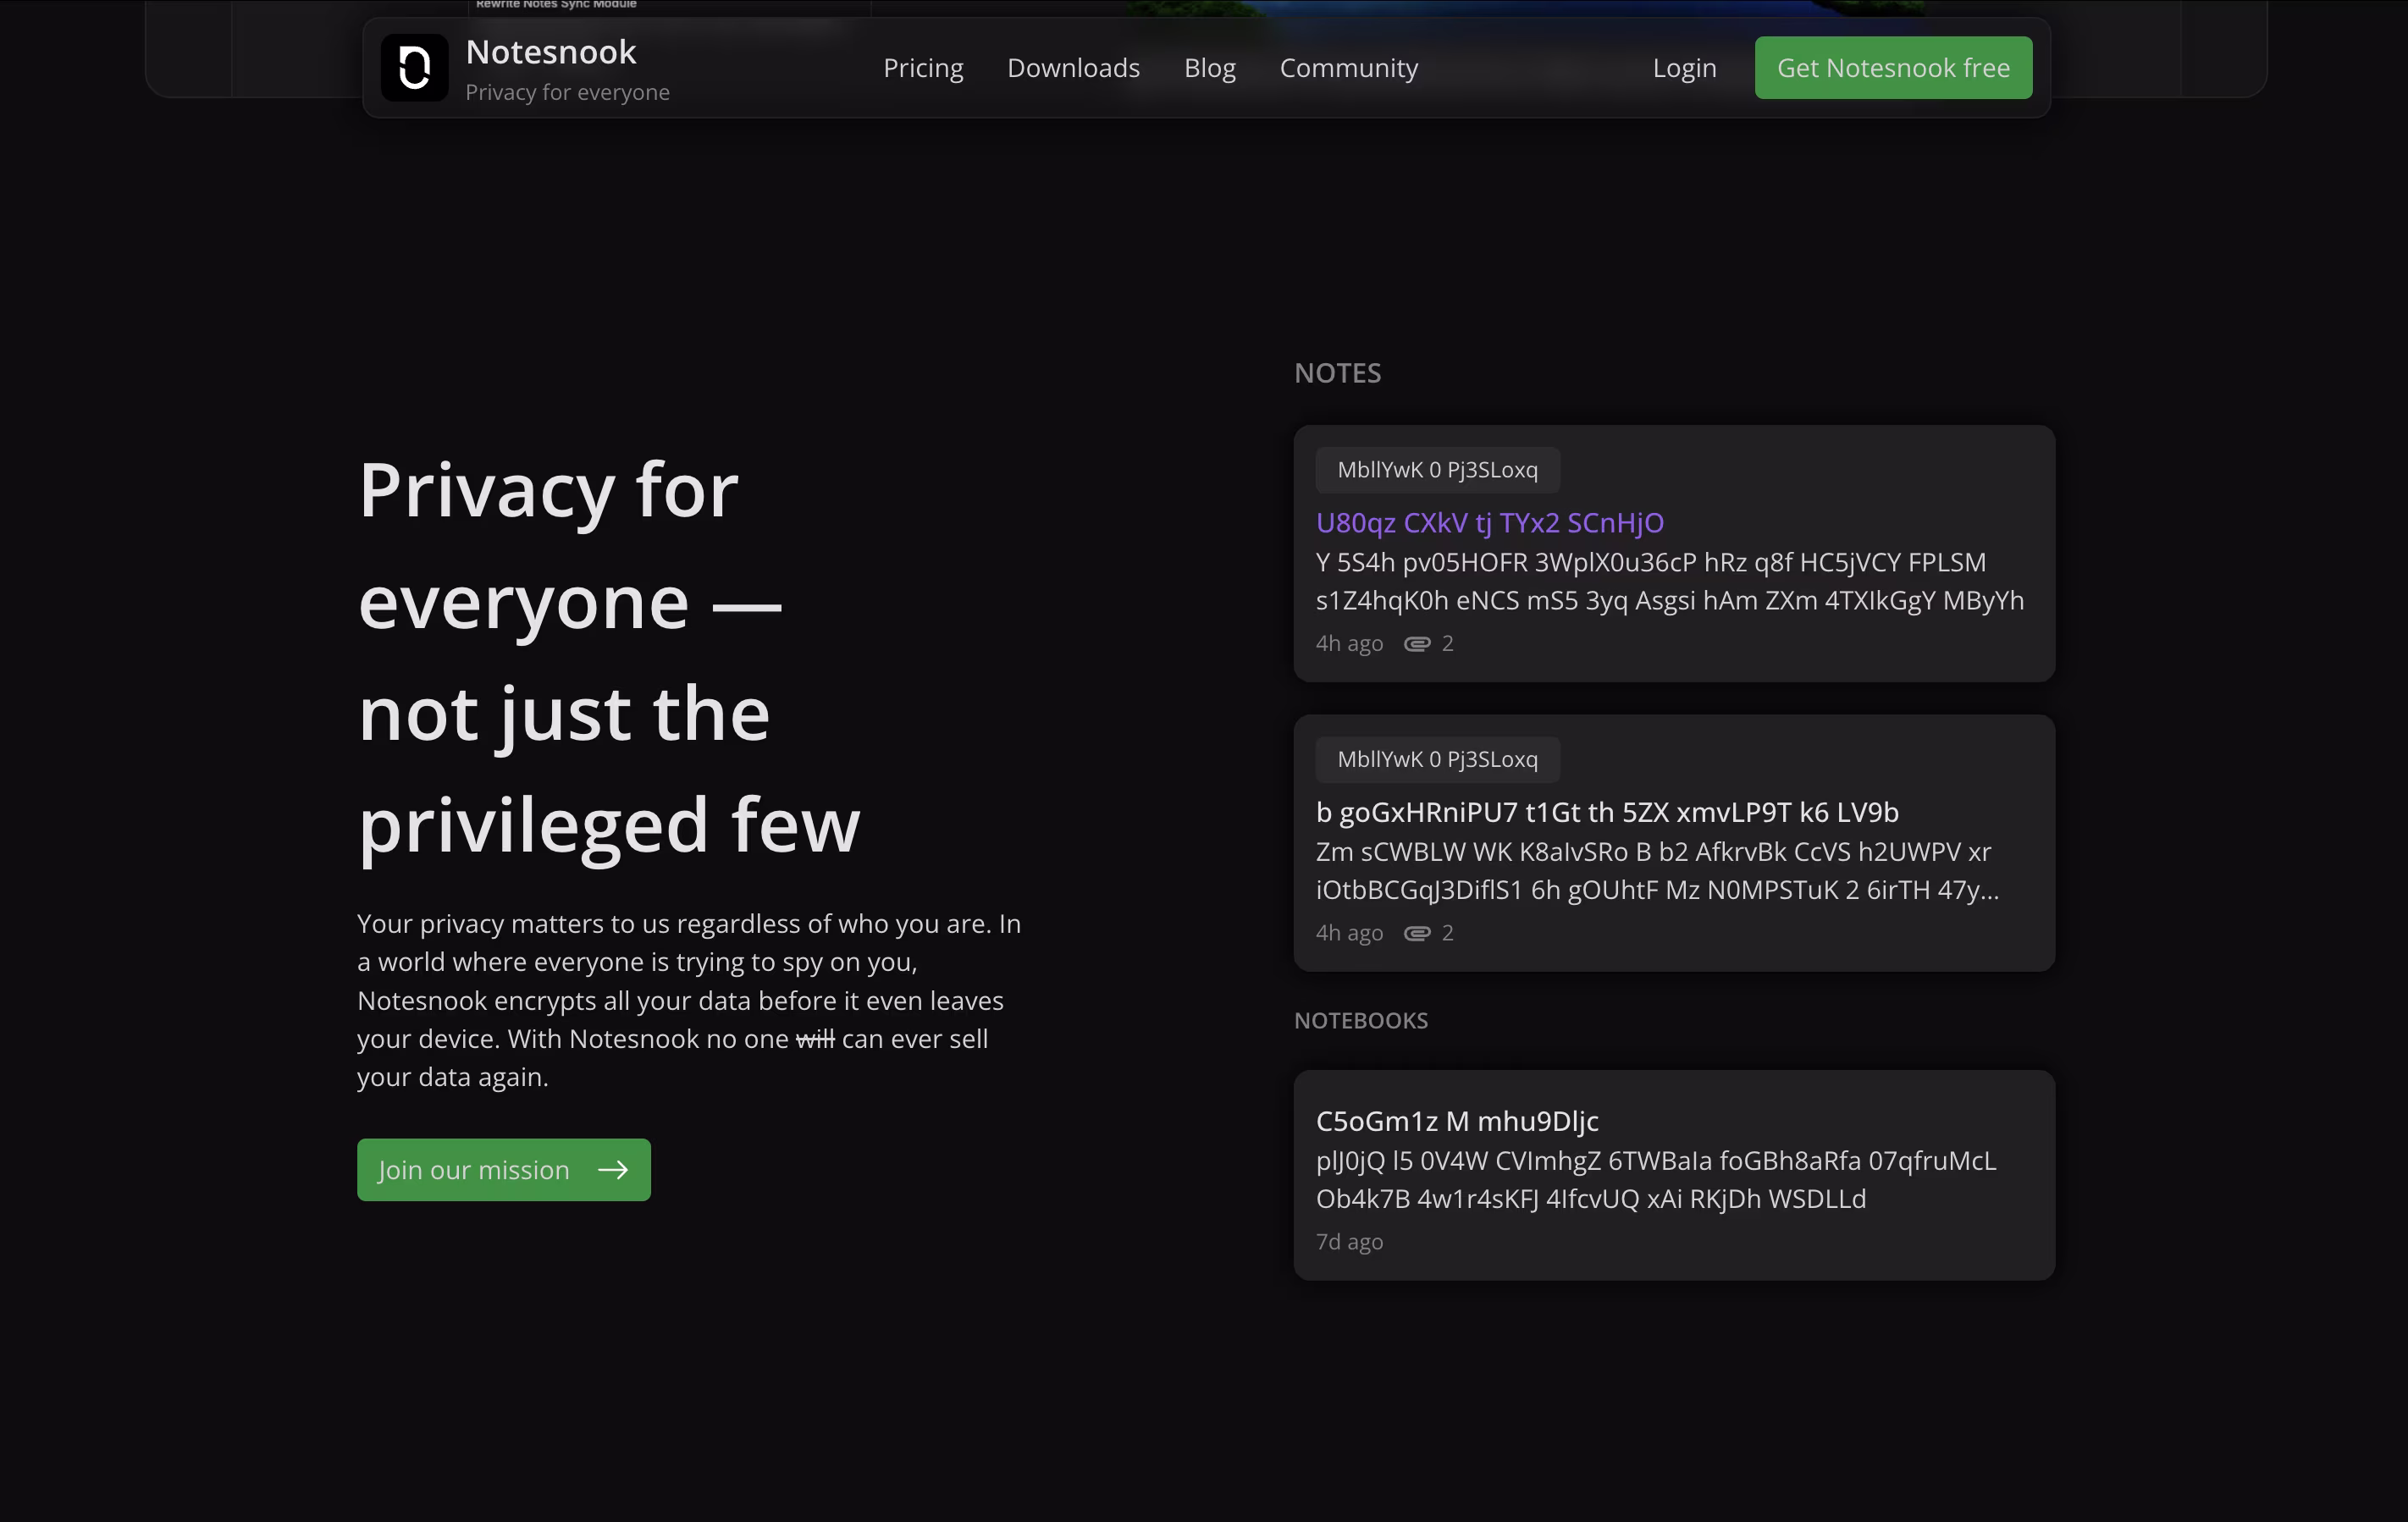Click attachment icon on first note card

click(1417, 644)
